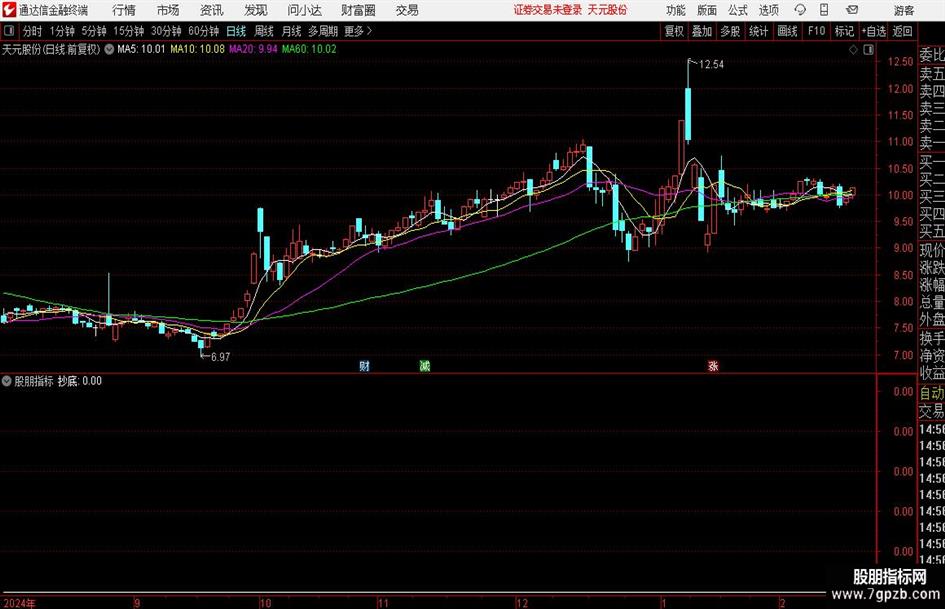Viewport: 945px width, 609px height.
Task: Click the 游客 guest account label
Action: click(x=903, y=10)
